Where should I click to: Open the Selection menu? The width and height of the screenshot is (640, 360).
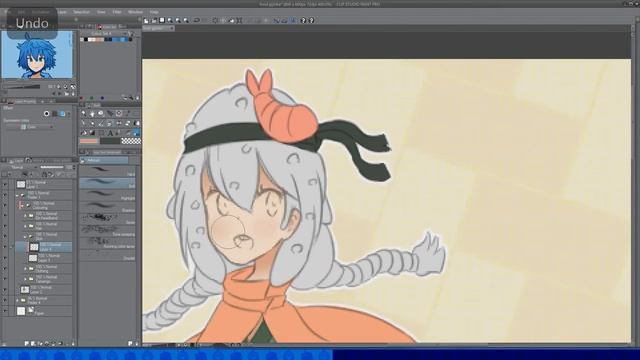[x=81, y=12]
